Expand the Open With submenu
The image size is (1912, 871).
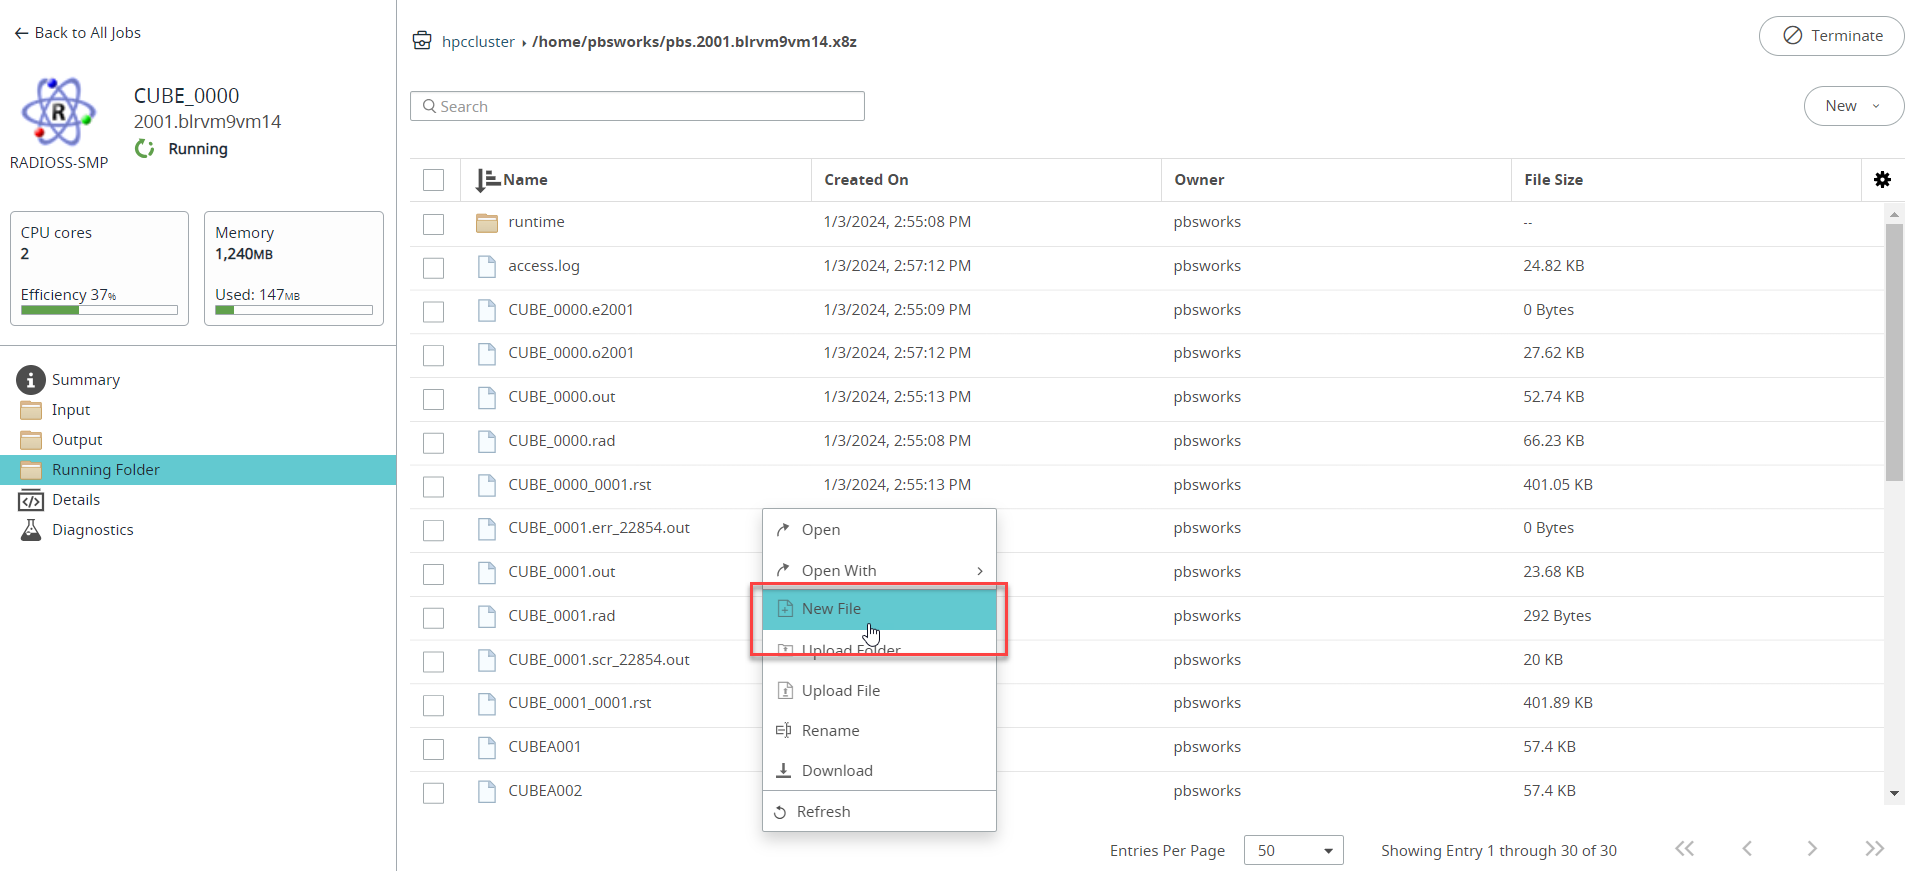tap(879, 570)
